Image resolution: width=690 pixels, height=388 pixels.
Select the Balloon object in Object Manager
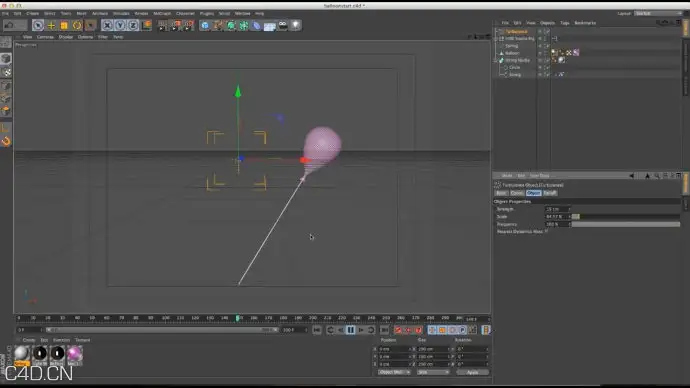coord(512,53)
